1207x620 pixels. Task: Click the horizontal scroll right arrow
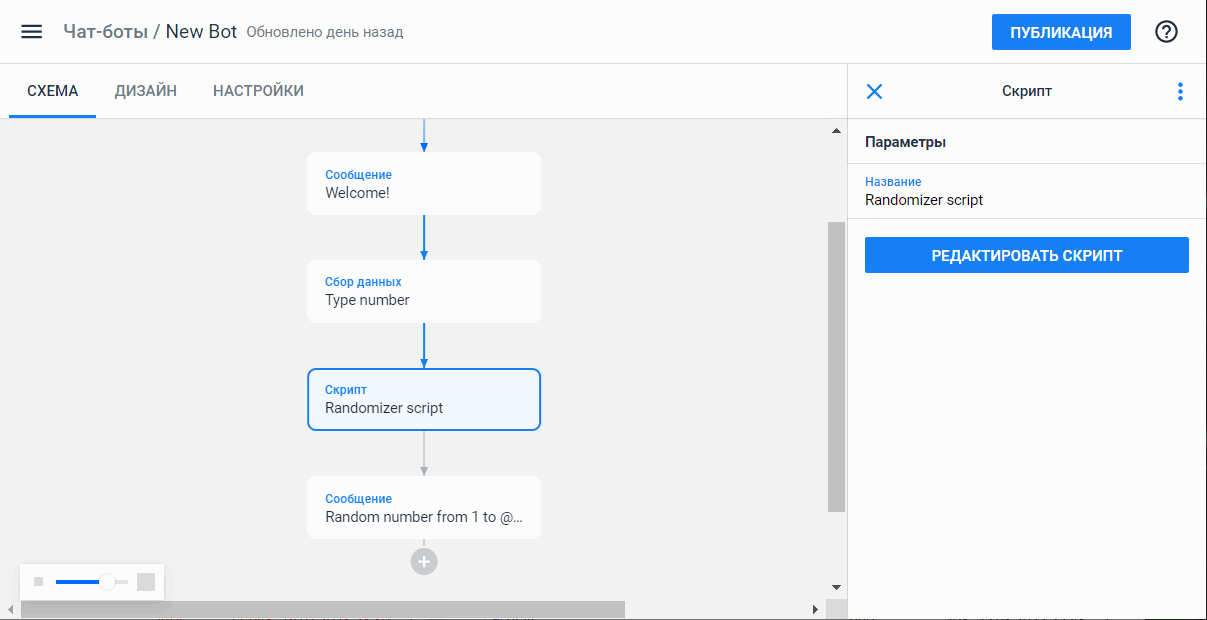pyautogui.click(x=816, y=609)
